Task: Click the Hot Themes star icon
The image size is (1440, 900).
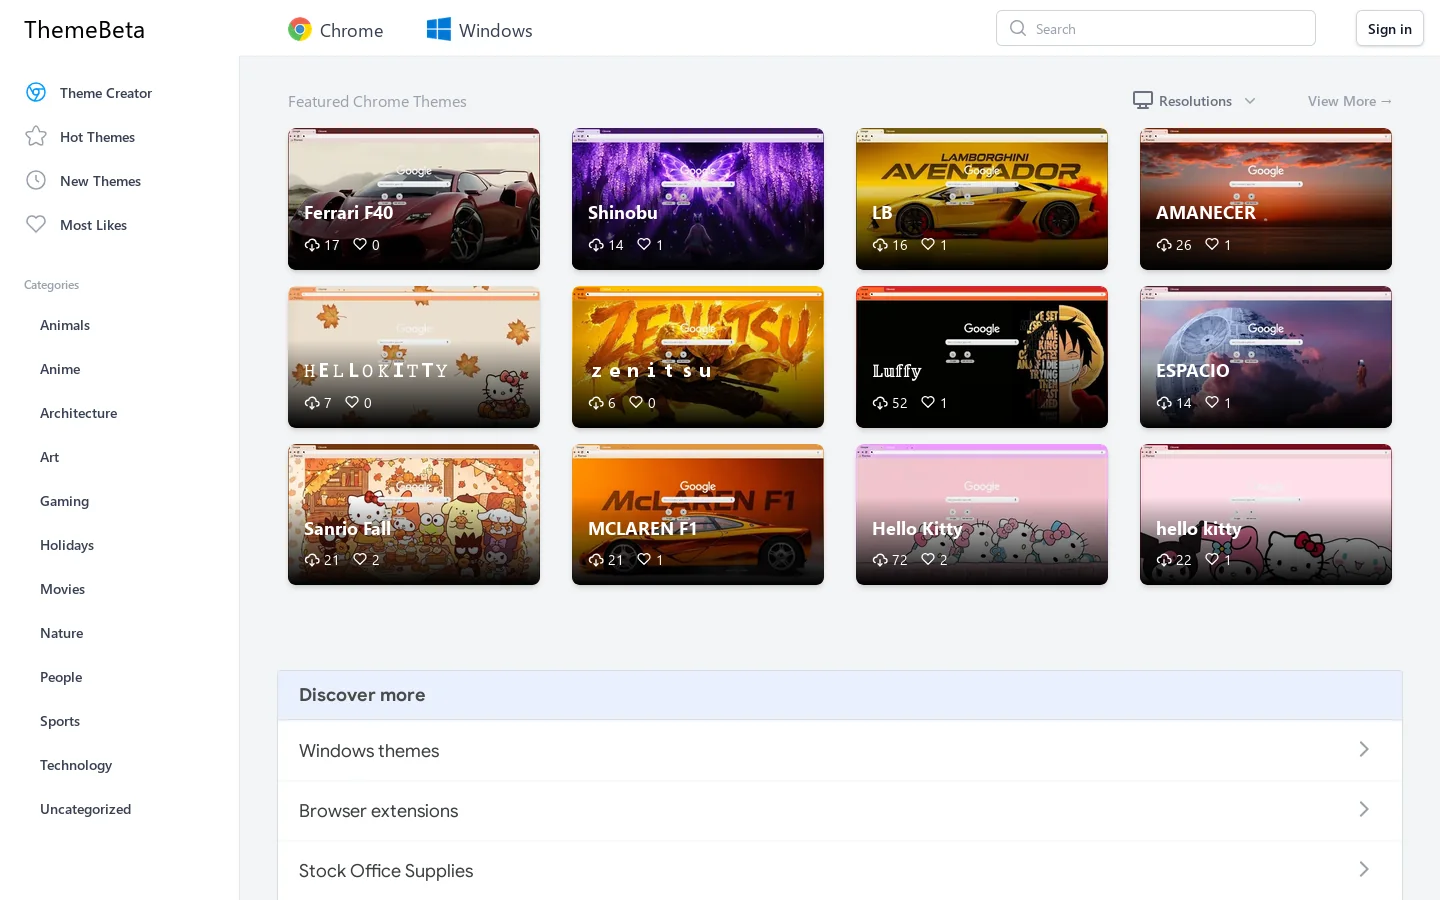Action: (x=36, y=136)
